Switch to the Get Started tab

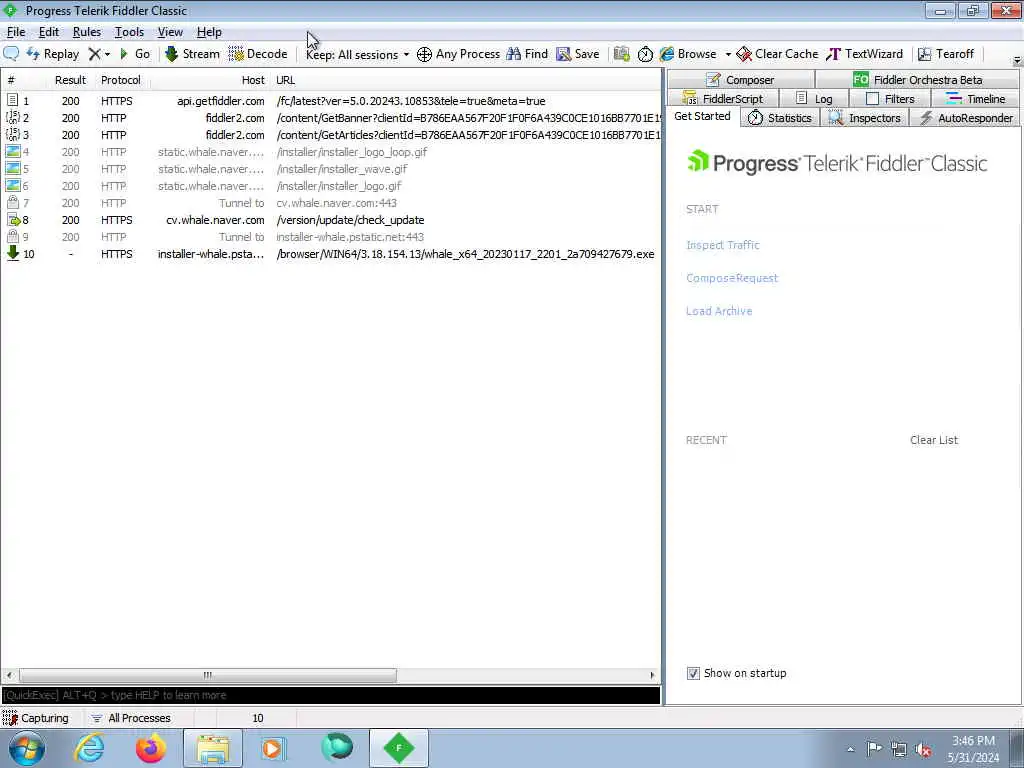click(702, 116)
